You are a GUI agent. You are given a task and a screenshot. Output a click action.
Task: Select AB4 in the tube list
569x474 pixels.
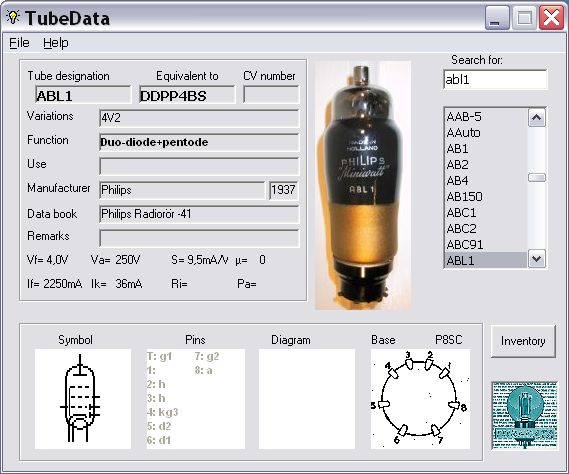[x=486, y=180]
